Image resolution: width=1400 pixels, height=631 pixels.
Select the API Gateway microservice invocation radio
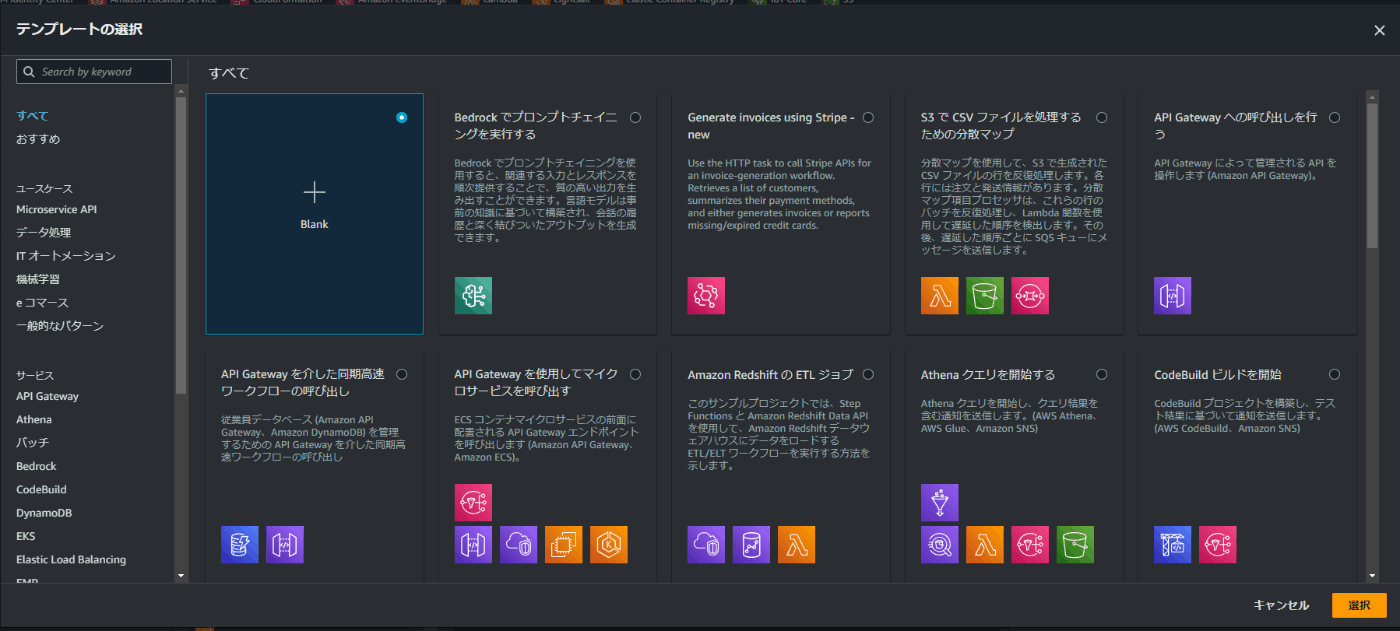click(635, 374)
